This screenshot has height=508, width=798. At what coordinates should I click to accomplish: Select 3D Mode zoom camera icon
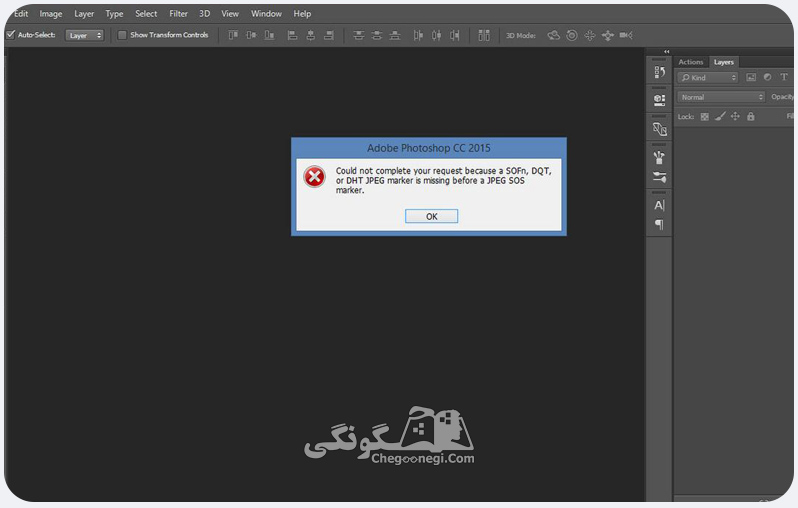point(626,35)
